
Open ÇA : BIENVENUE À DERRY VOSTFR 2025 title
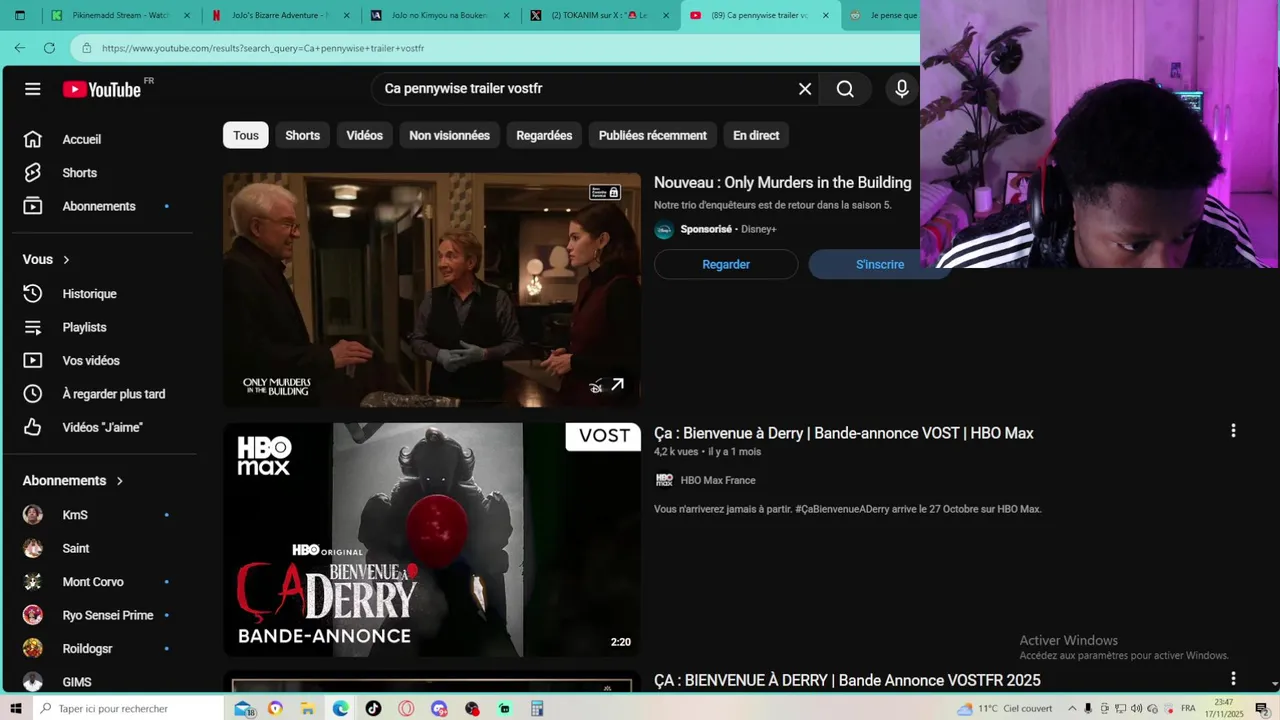(x=847, y=680)
